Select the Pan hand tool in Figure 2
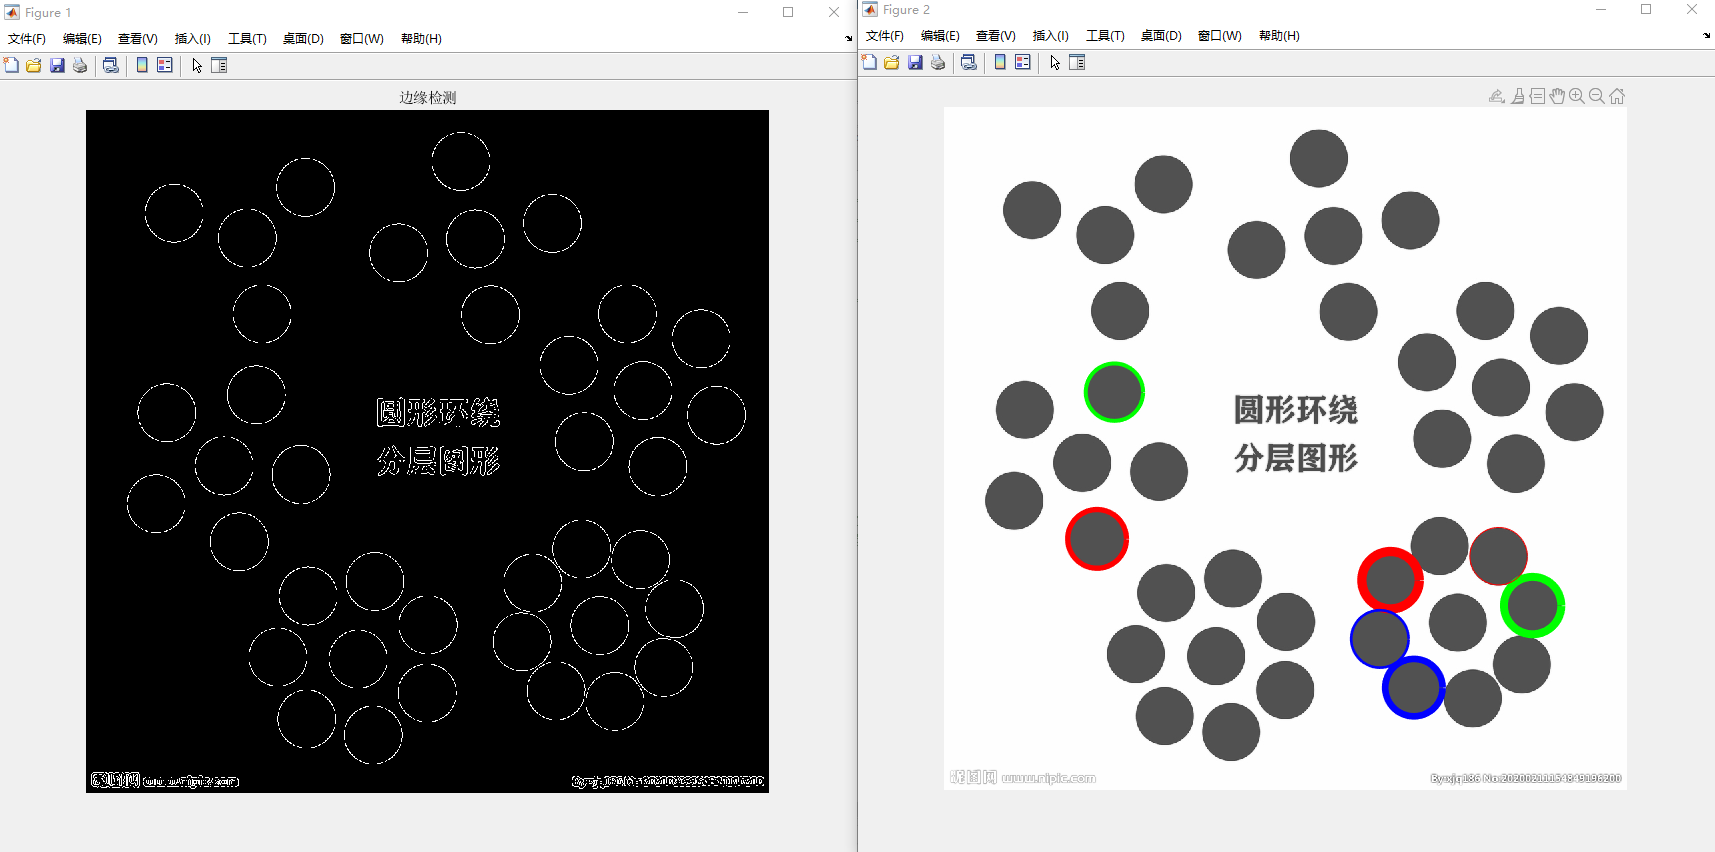This screenshot has width=1715, height=852. (x=1557, y=96)
